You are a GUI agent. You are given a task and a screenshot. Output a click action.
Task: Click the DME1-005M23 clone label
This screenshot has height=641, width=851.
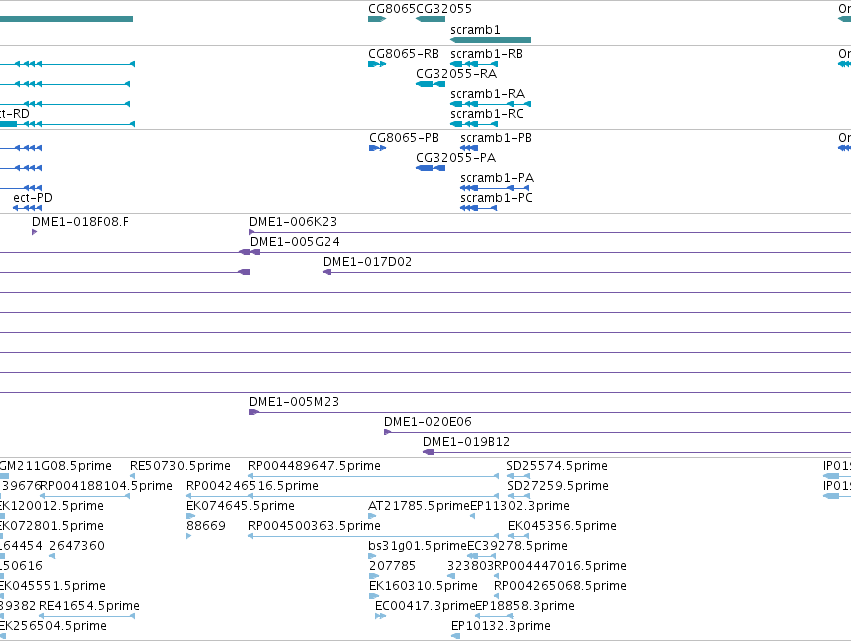(x=294, y=402)
